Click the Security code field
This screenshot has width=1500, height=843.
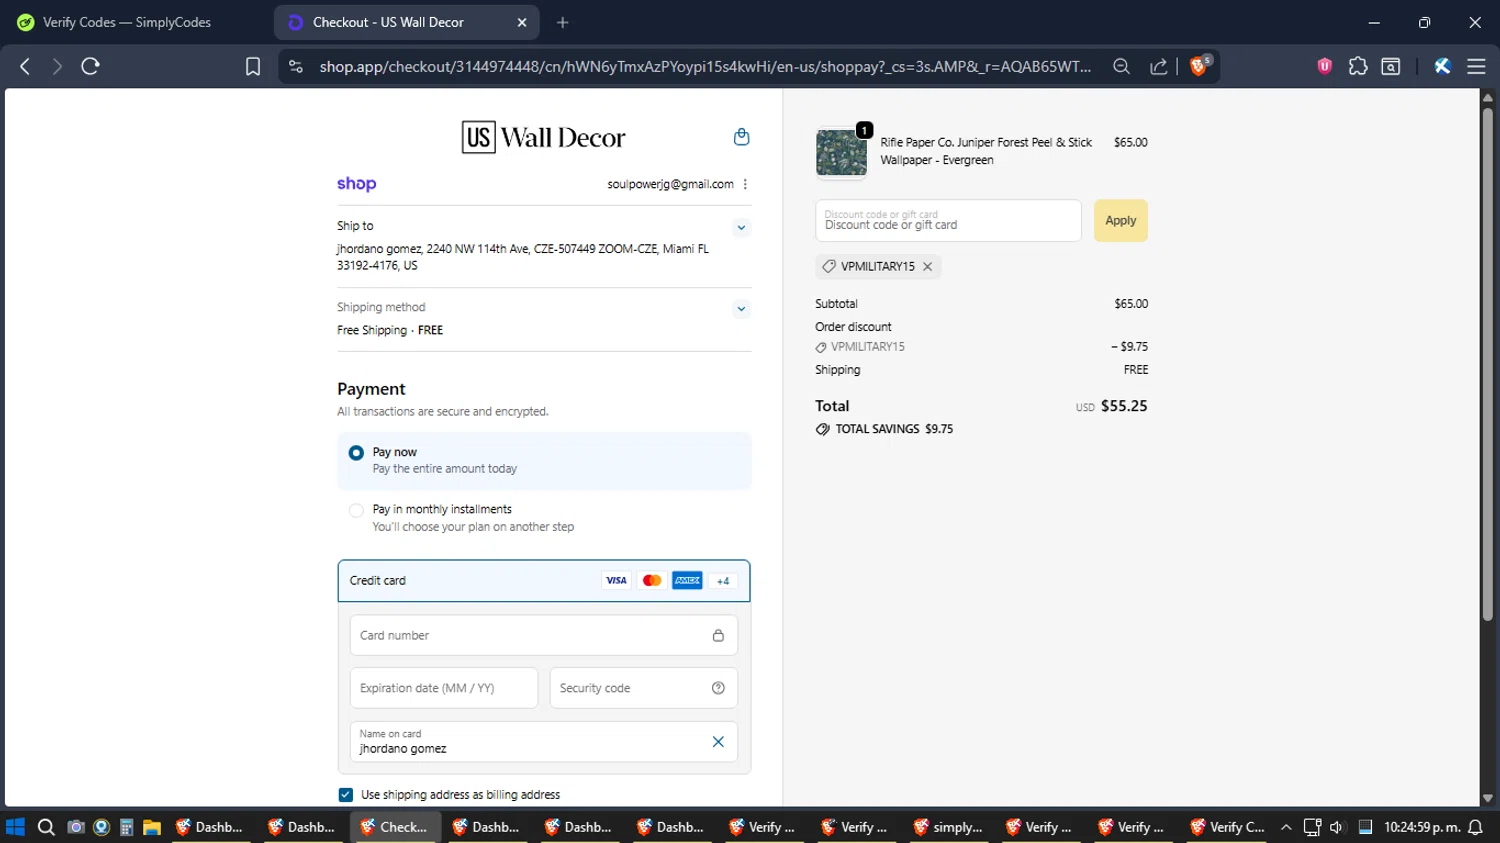point(644,688)
